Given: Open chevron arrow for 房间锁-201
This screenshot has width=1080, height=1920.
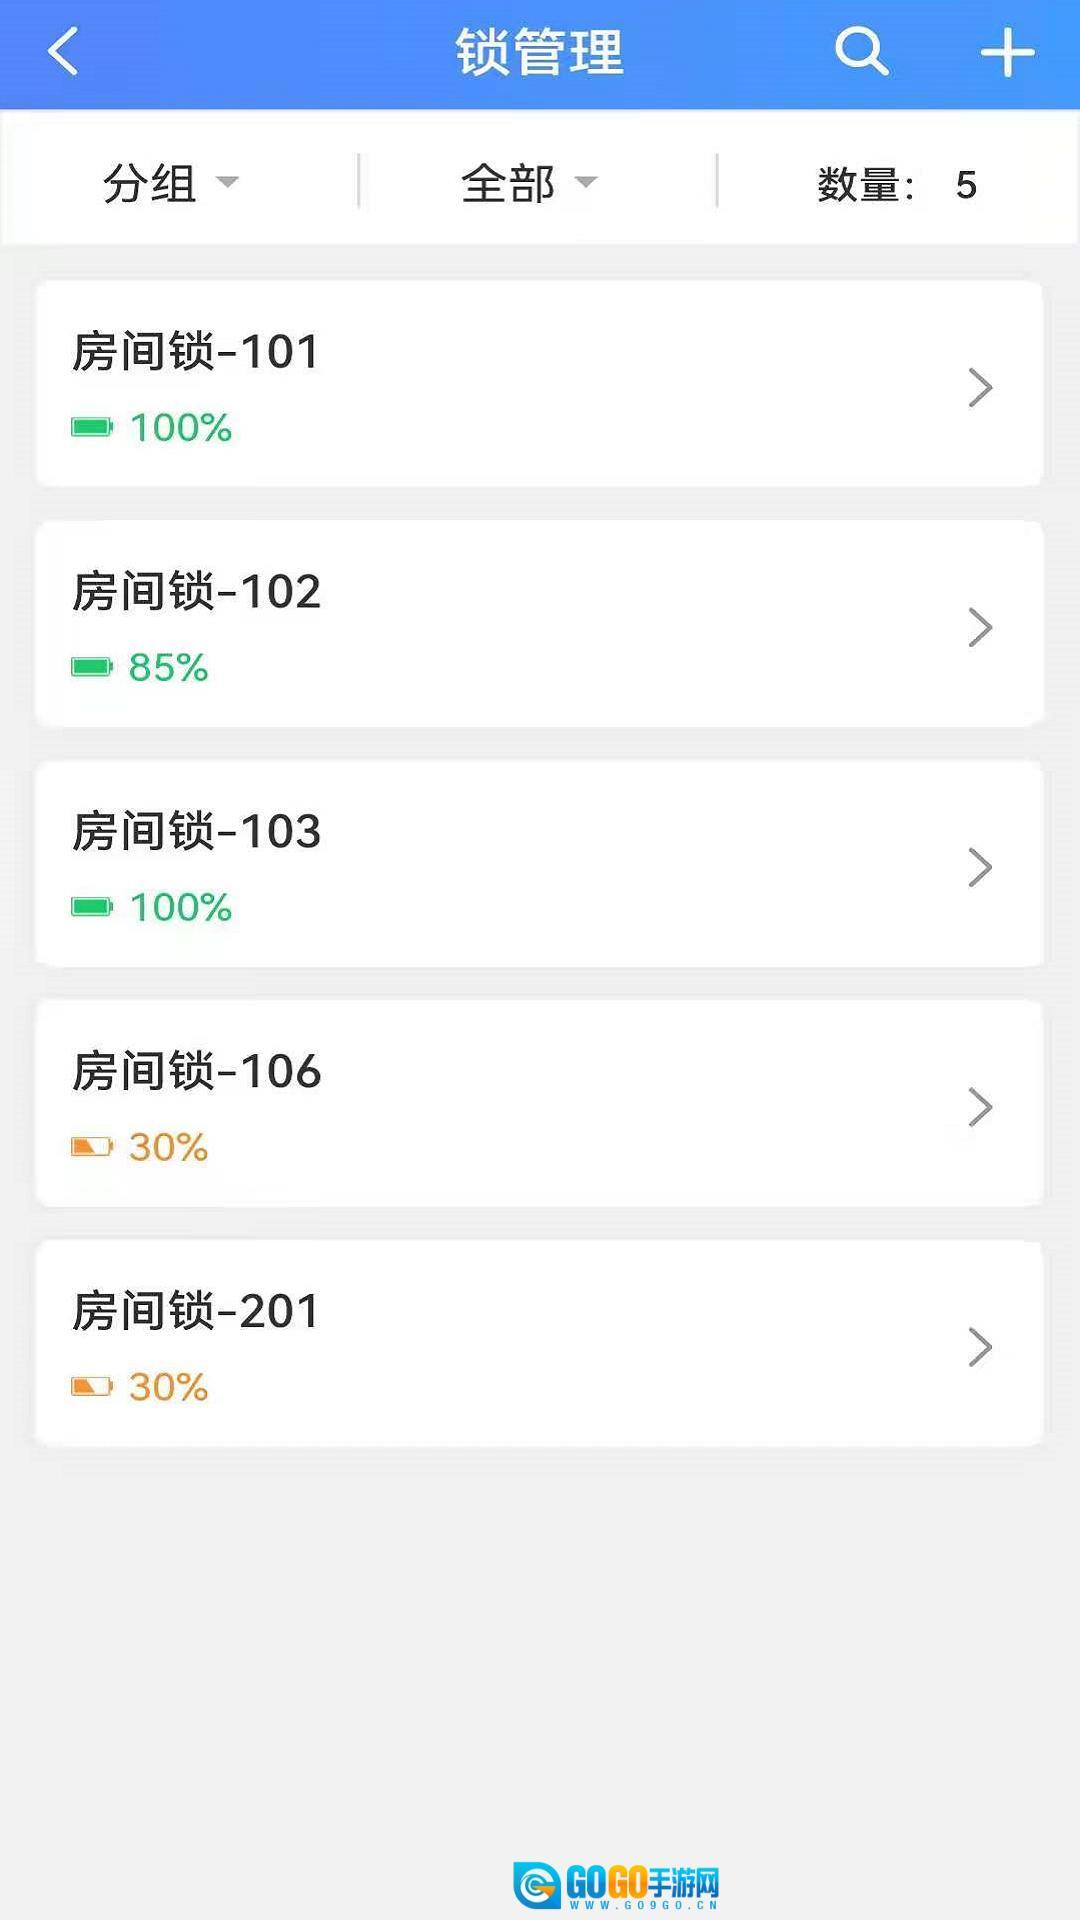Looking at the screenshot, I should [x=980, y=1347].
